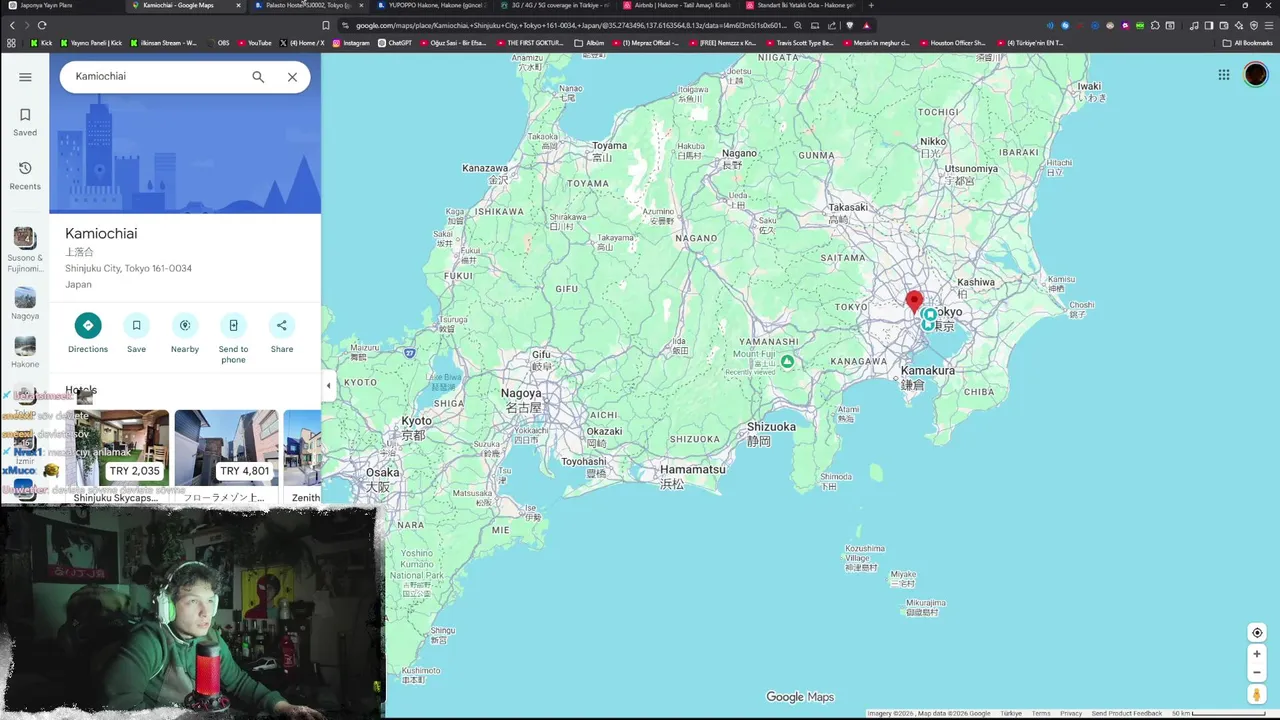Click the Türkiye region link
The height and width of the screenshot is (720, 1280).
(1011, 713)
